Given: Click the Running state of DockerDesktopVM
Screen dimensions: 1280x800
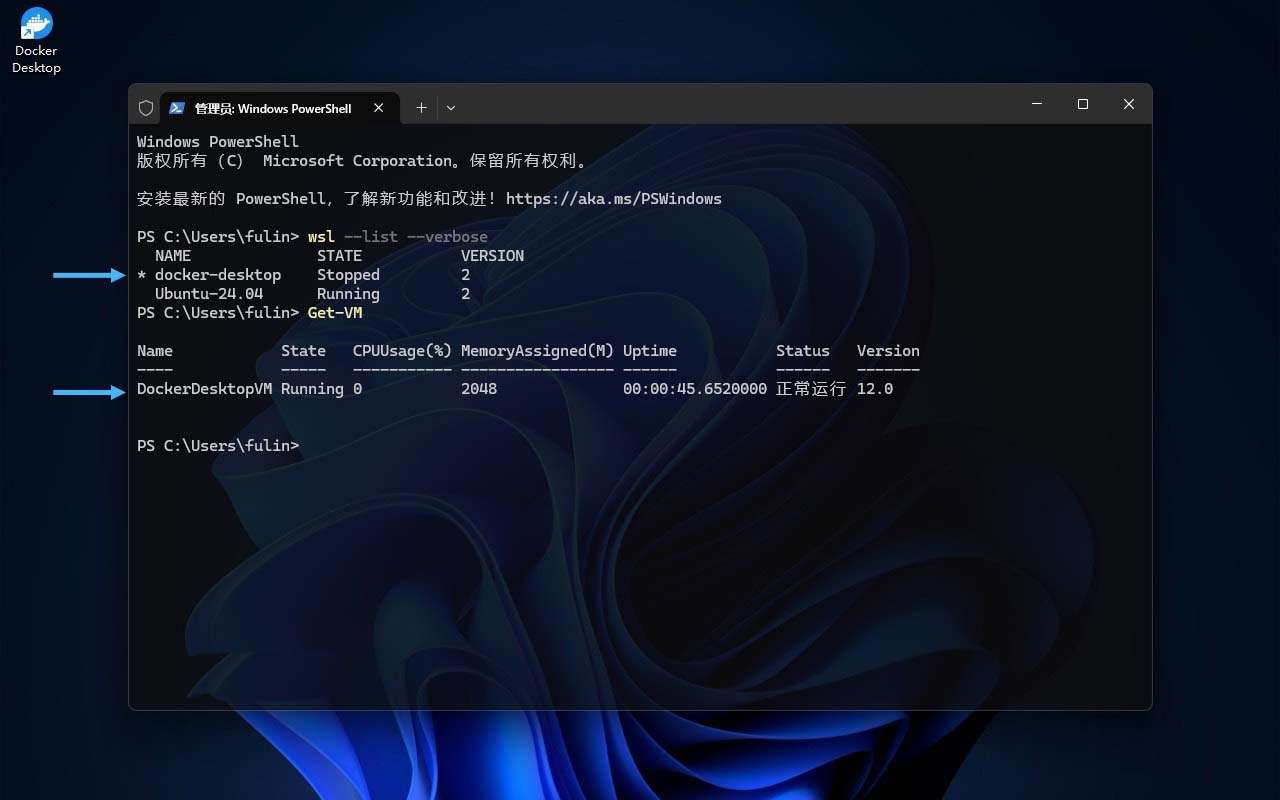Looking at the screenshot, I should (312, 389).
